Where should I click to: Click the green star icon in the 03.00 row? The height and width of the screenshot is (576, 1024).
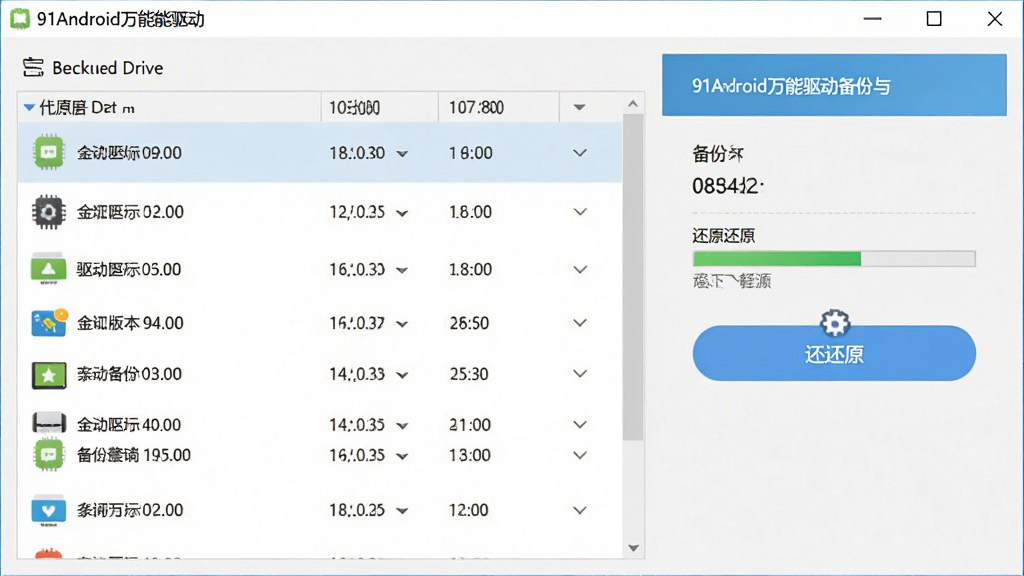coord(49,375)
